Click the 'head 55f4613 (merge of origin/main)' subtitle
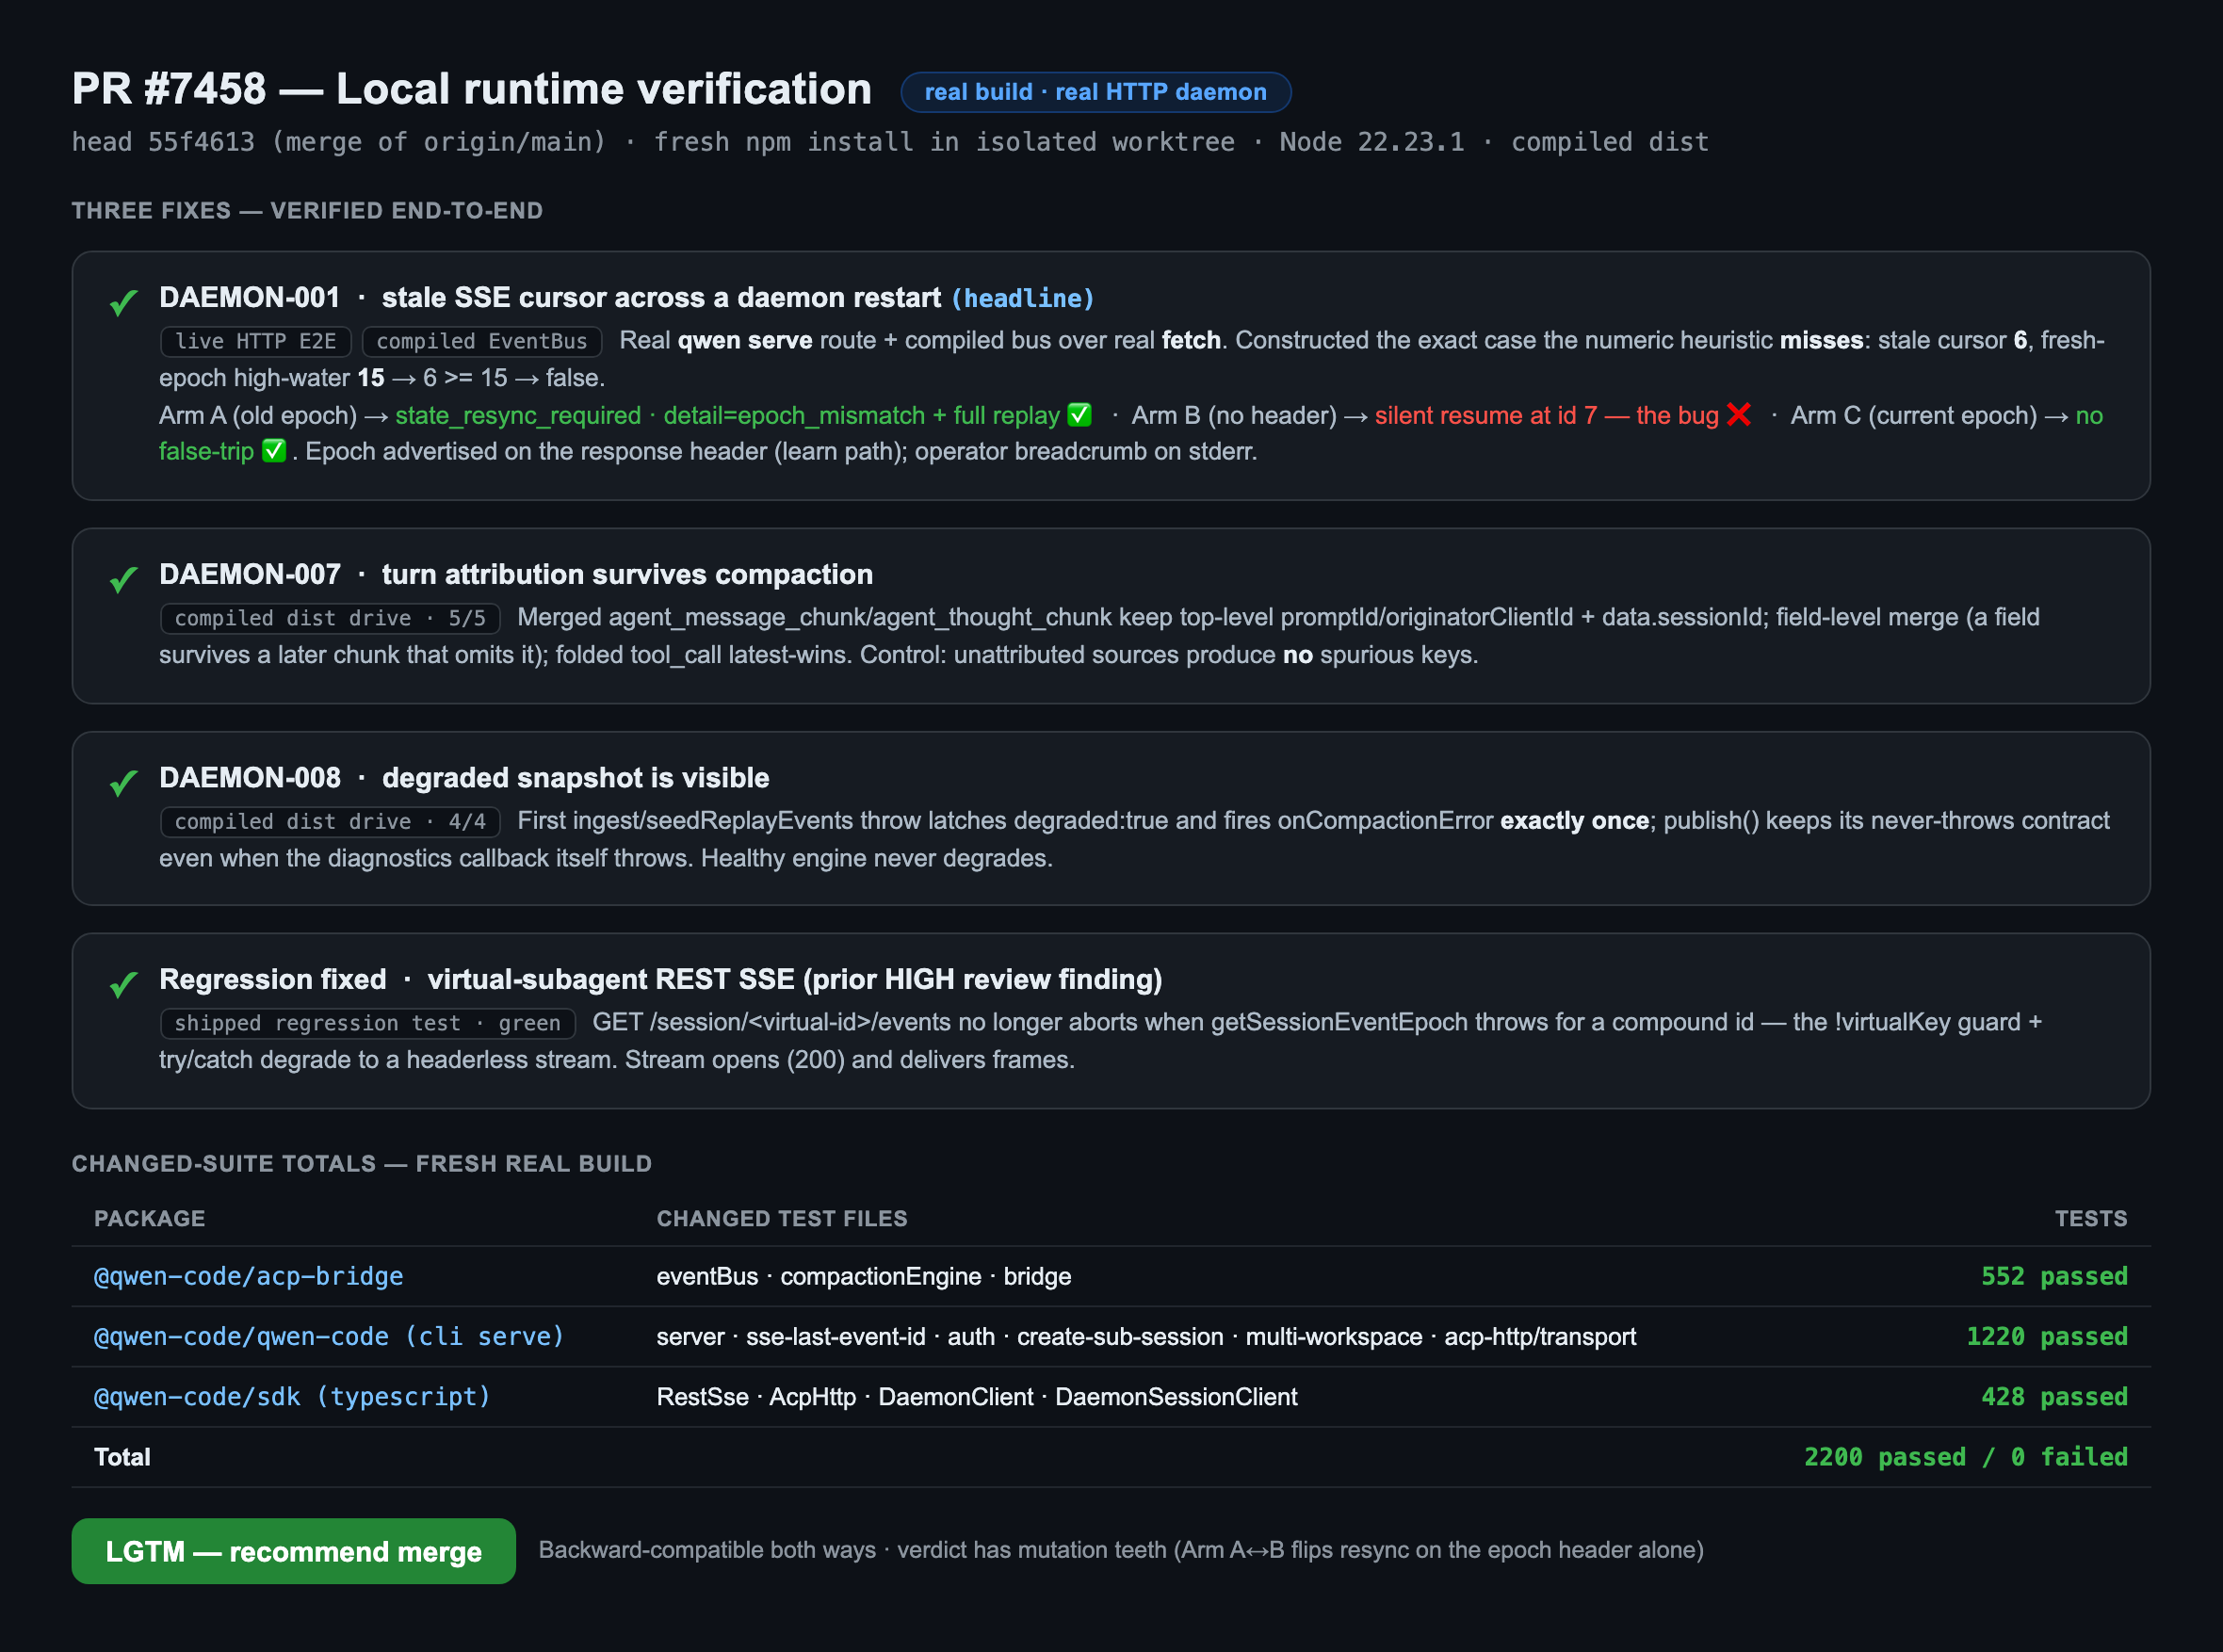This screenshot has height=1652, width=2223. click(339, 142)
